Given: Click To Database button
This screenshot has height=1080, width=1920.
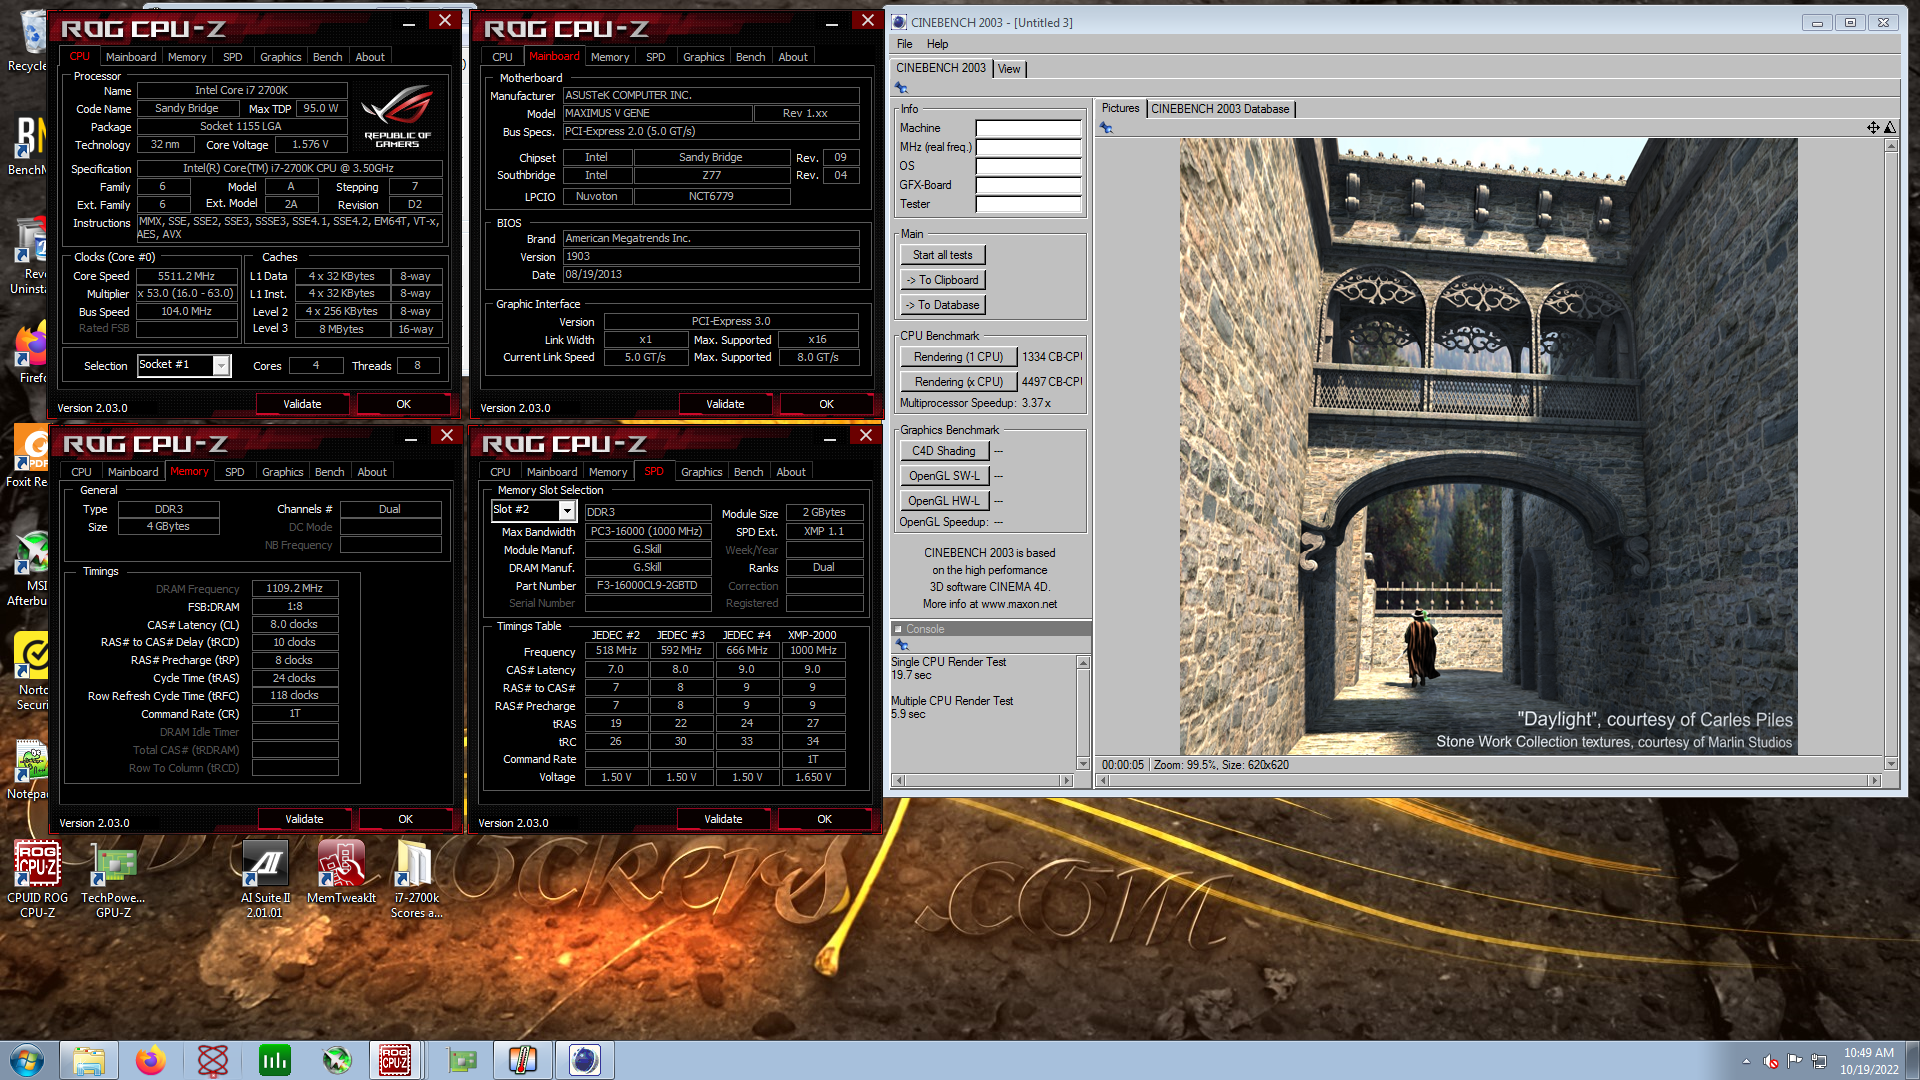Looking at the screenshot, I should tap(942, 305).
